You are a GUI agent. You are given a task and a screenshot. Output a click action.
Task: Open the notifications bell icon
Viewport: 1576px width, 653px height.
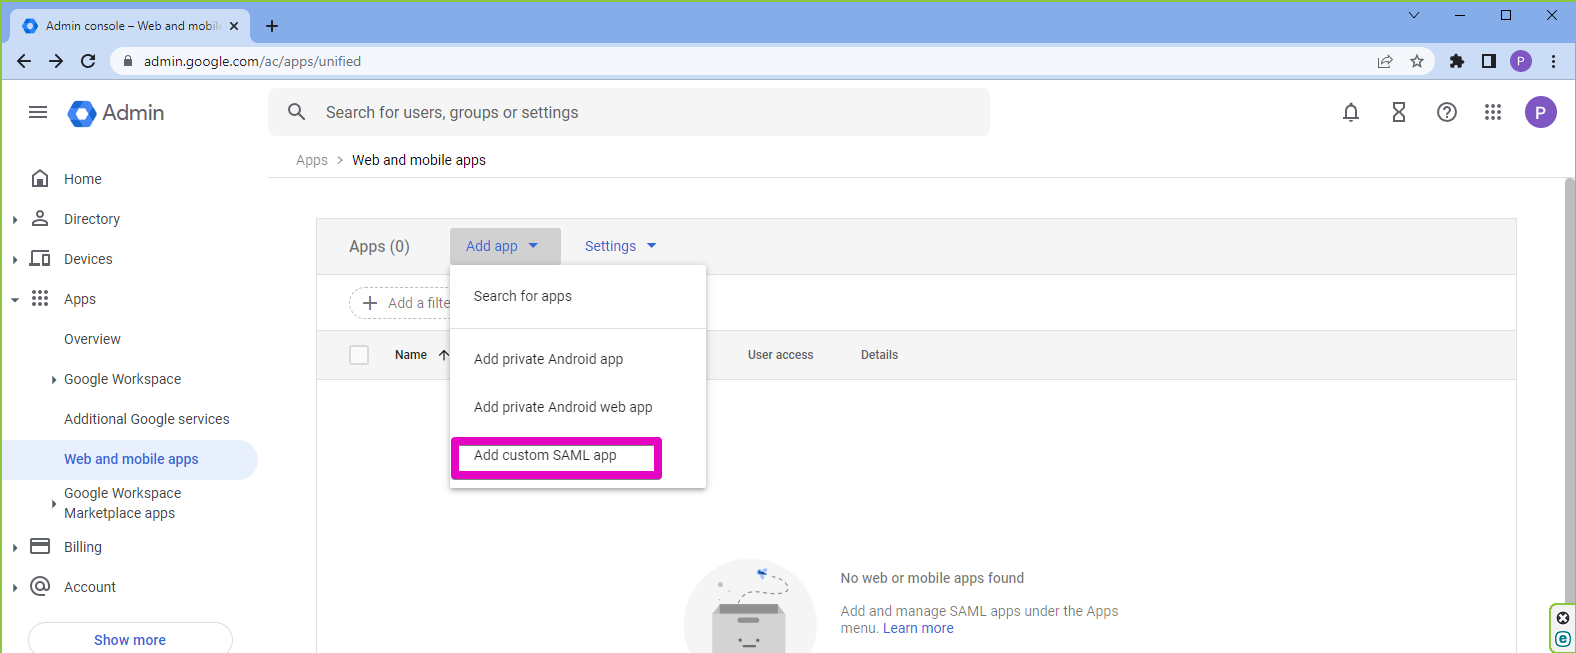1351,112
